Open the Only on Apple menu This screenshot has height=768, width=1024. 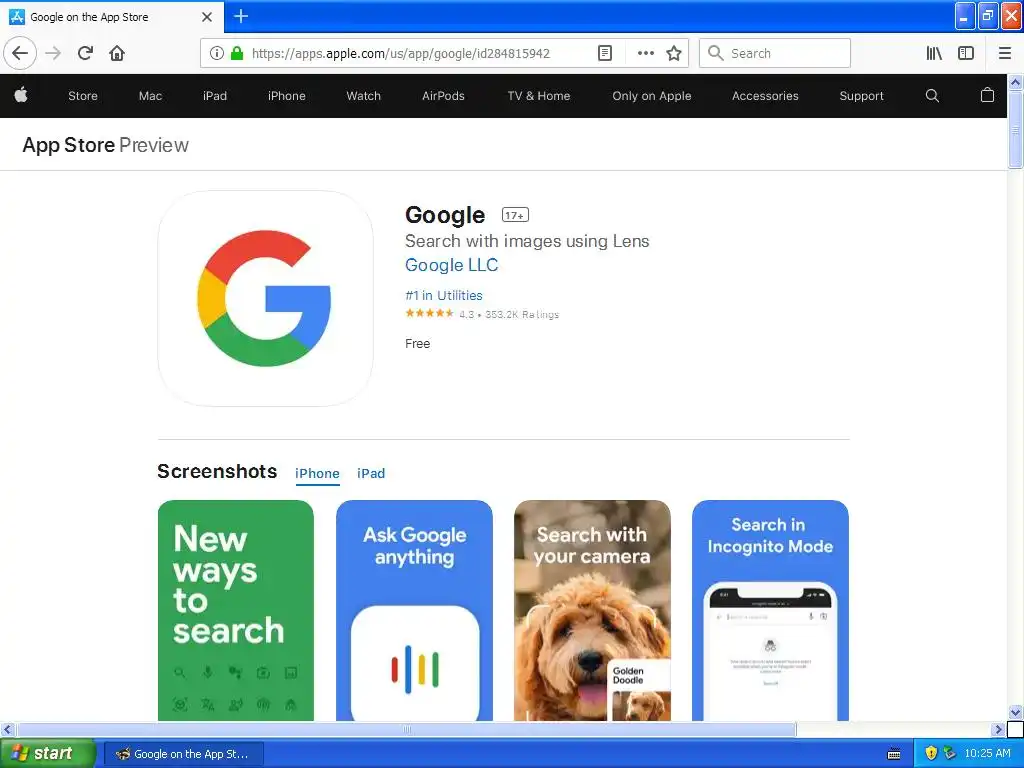coord(652,95)
